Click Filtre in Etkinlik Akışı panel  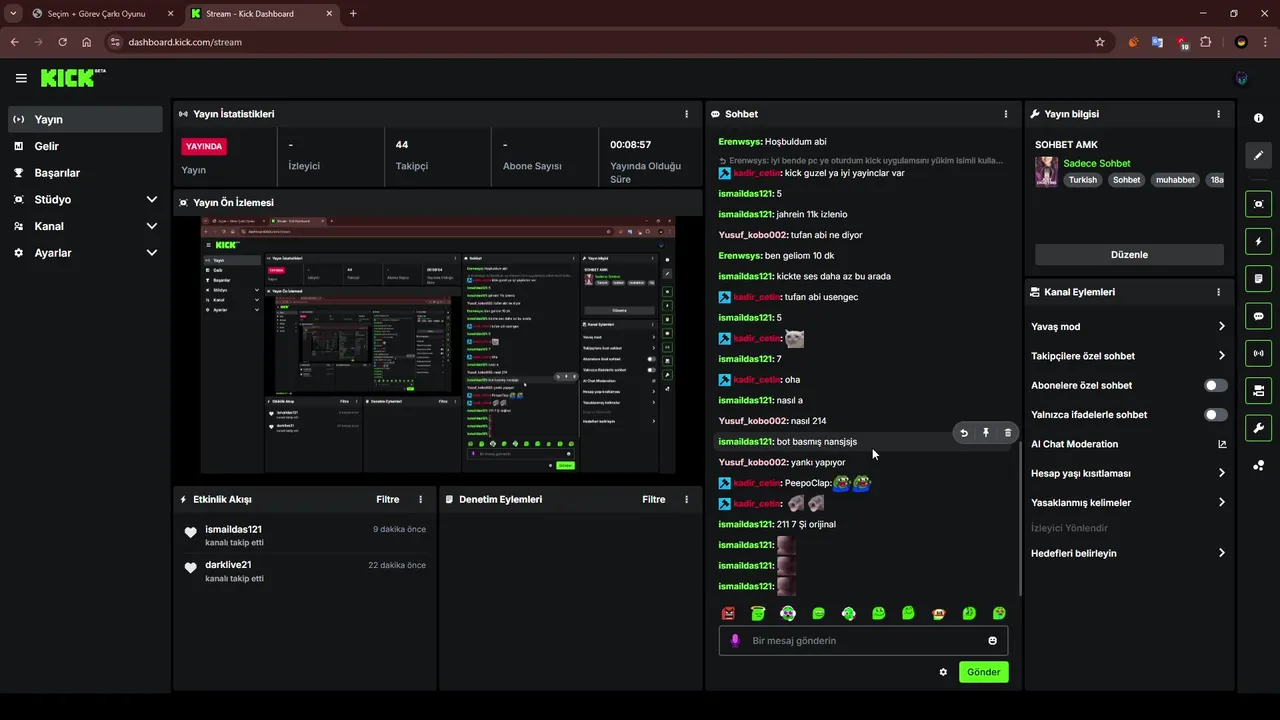point(388,499)
